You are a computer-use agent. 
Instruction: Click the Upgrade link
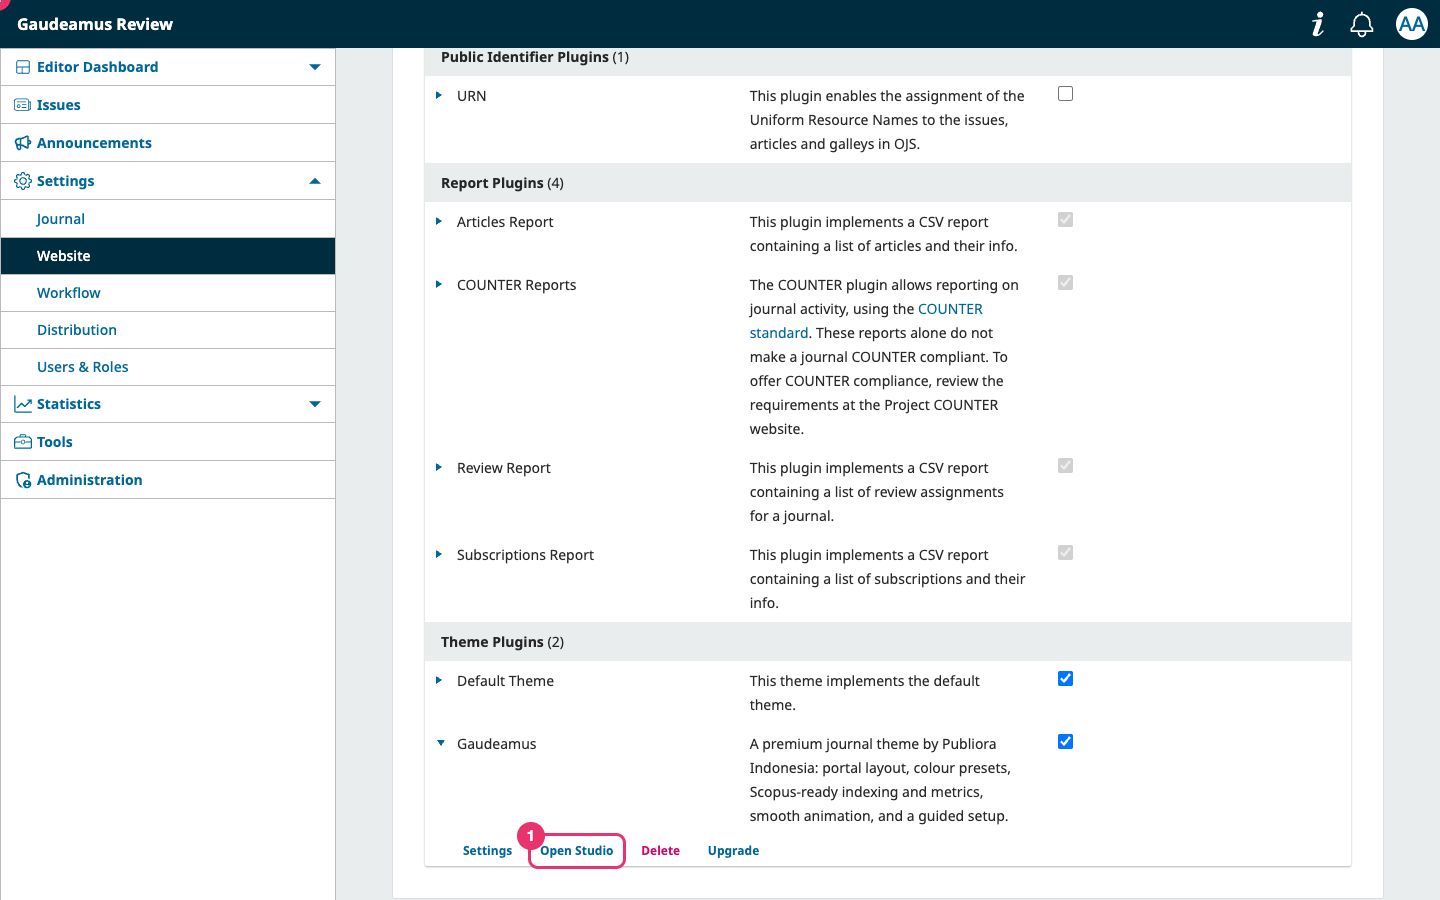[x=733, y=851]
